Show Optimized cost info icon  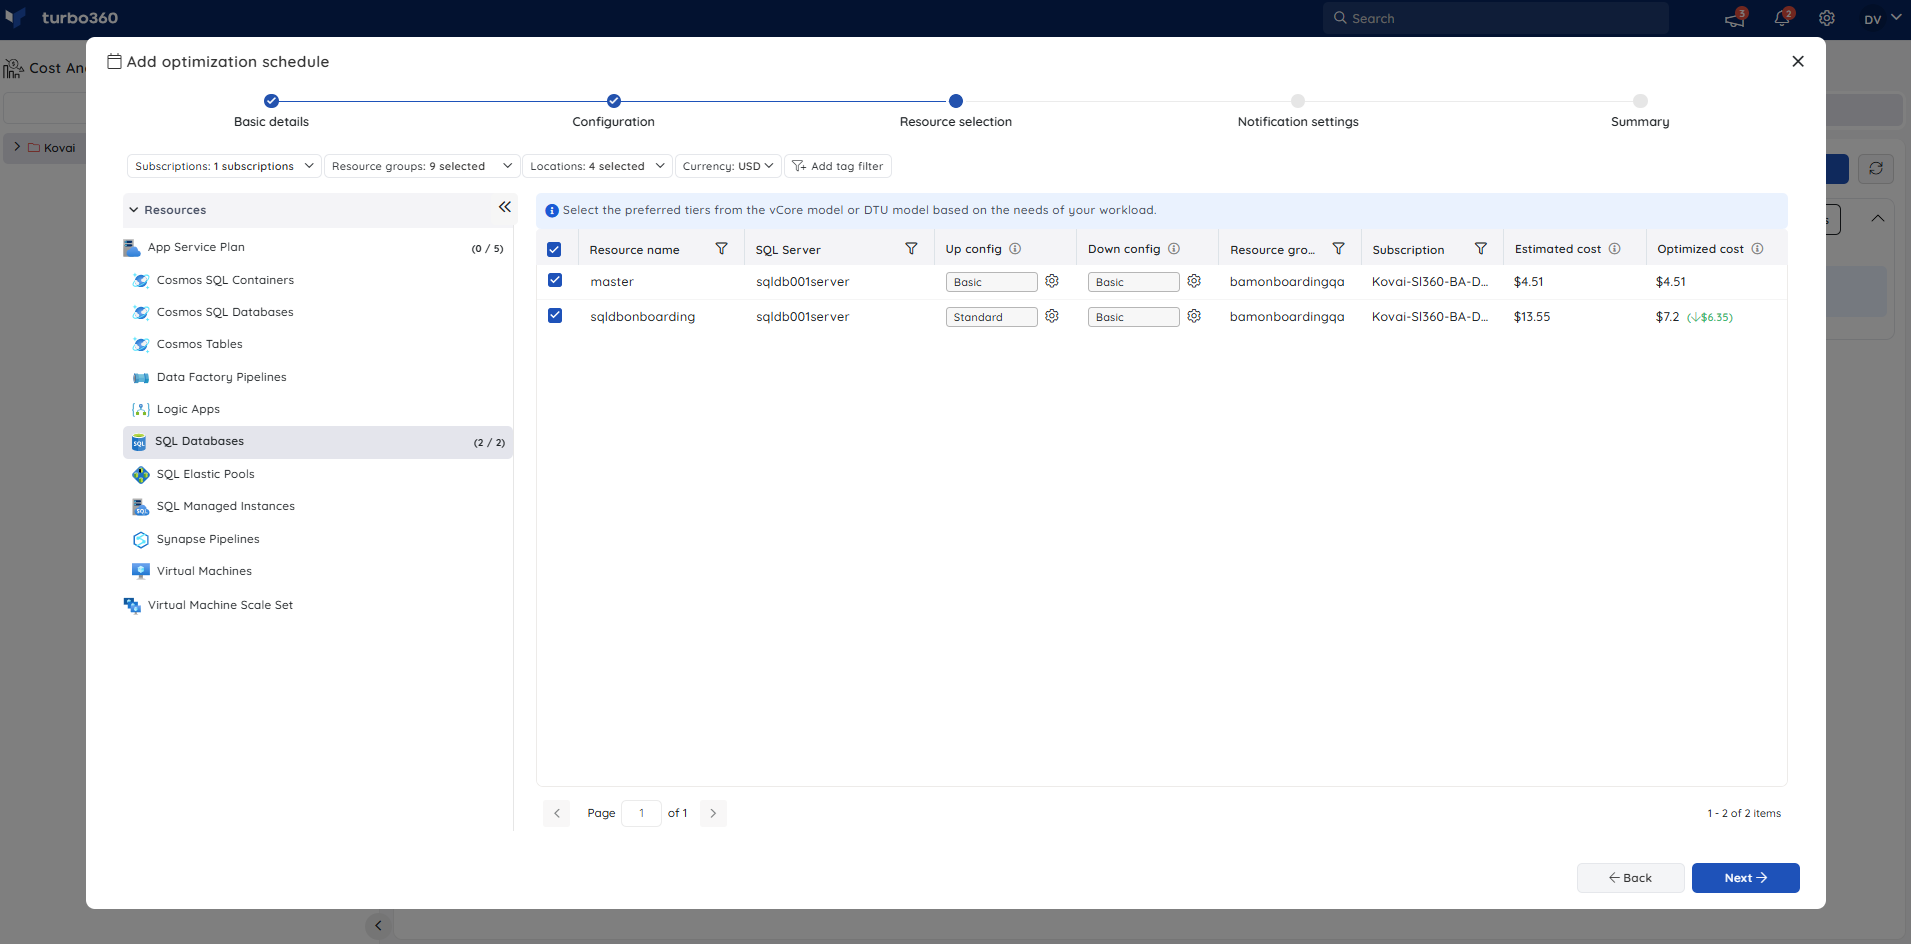coord(1757,249)
